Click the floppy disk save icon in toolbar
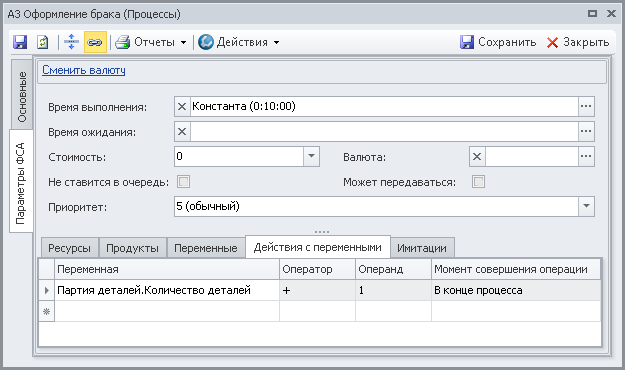The height and width of the screenshot is (370, 625). pyautogui.click(x=20, y=42)
